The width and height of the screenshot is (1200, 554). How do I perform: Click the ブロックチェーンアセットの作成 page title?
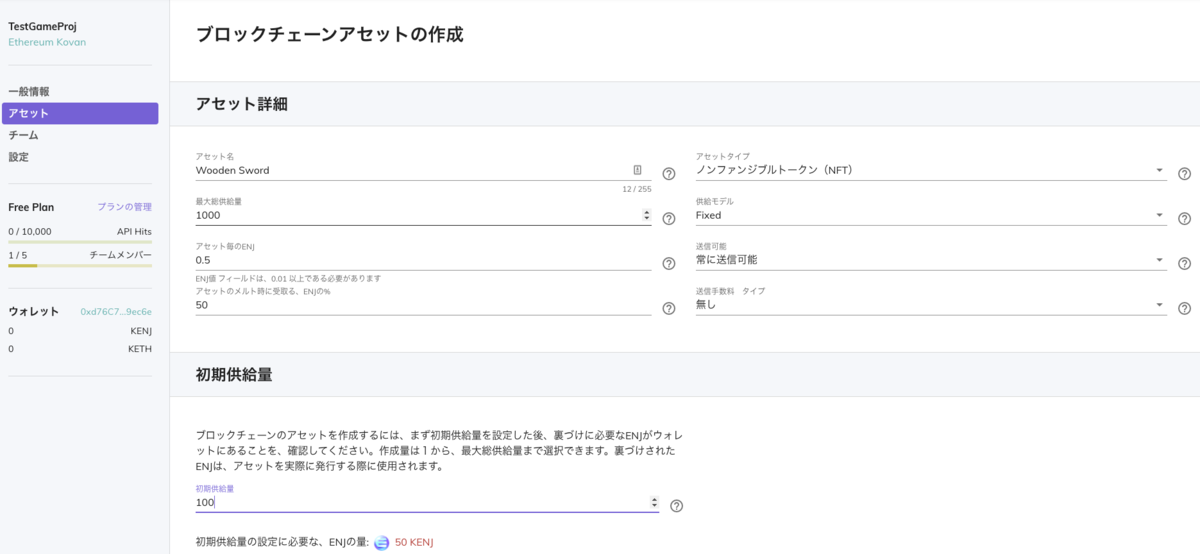[330, 34]
